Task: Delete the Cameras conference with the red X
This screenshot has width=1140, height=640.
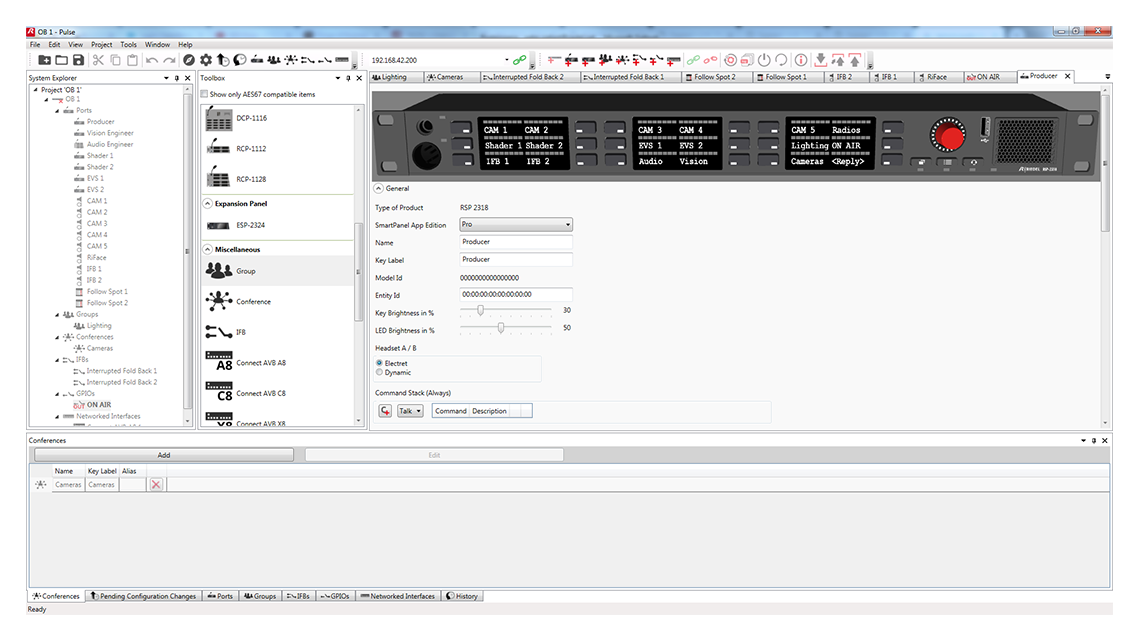Action: pos(156,484)
